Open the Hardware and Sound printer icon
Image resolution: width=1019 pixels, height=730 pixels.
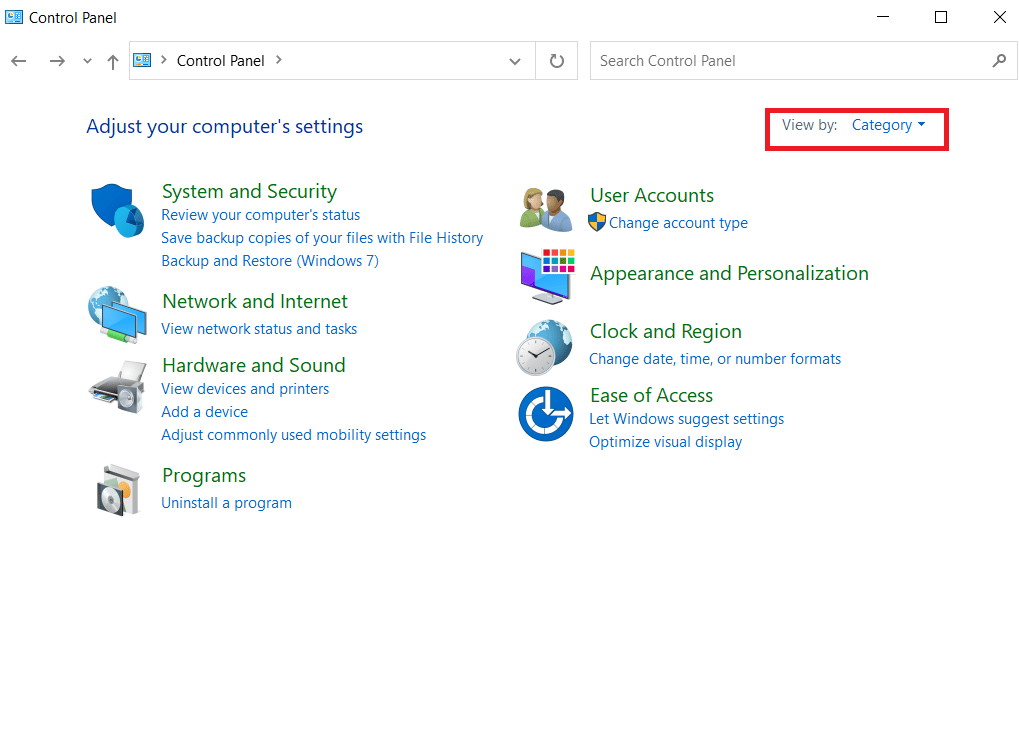click(x=118, y=387)
